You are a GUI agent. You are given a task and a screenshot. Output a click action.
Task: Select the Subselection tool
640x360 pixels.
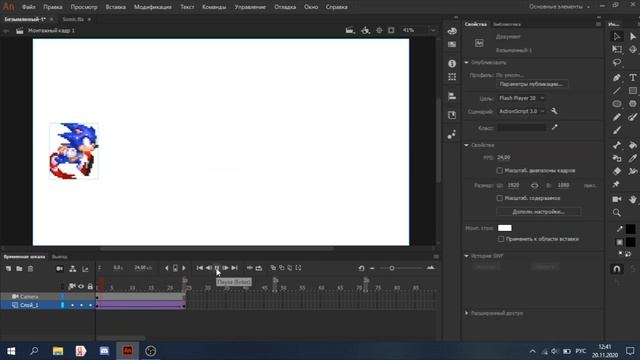633,36
